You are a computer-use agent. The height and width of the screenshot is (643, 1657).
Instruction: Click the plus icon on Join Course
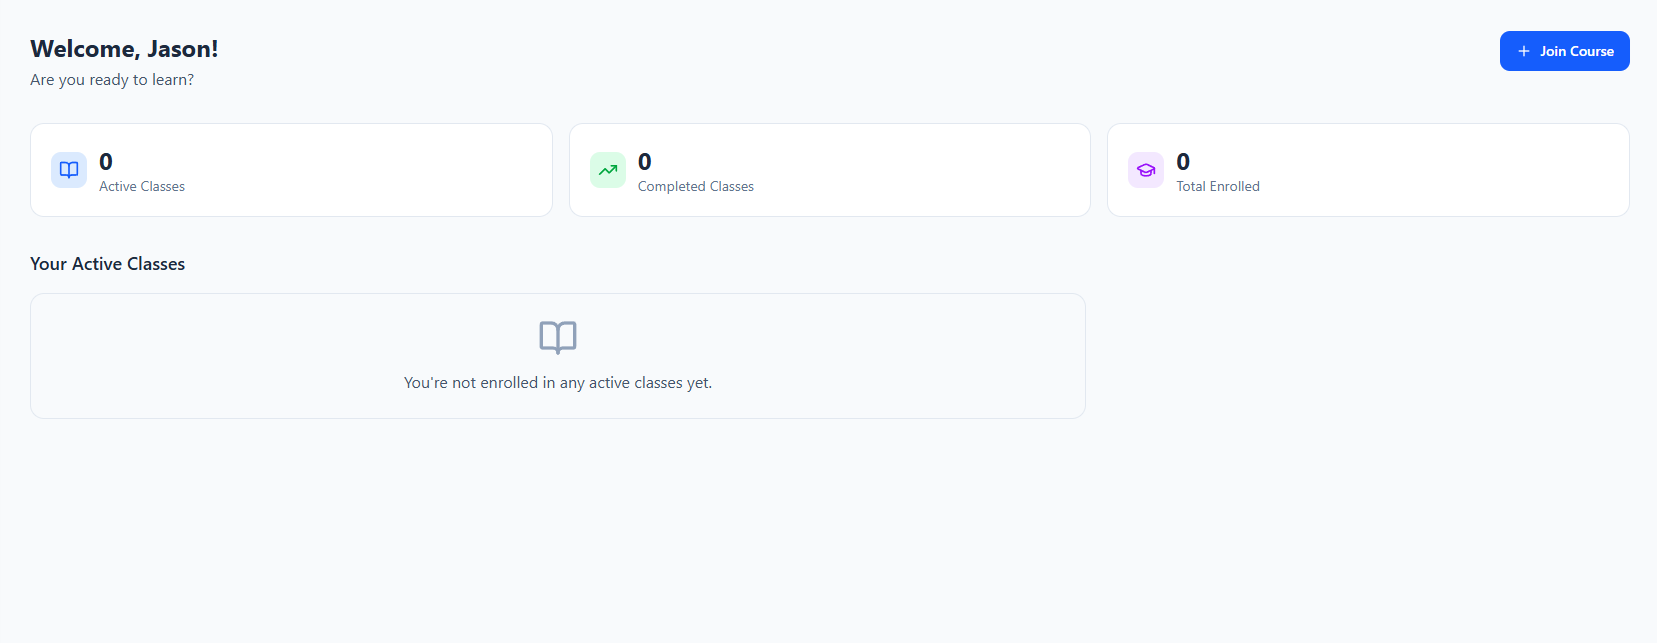tap(1524, 51)
